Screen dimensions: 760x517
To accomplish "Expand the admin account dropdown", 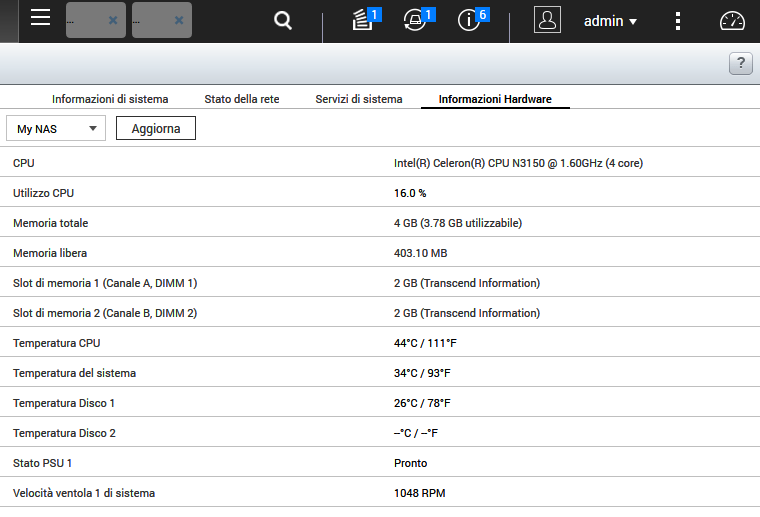I will [x=611, y=21].
